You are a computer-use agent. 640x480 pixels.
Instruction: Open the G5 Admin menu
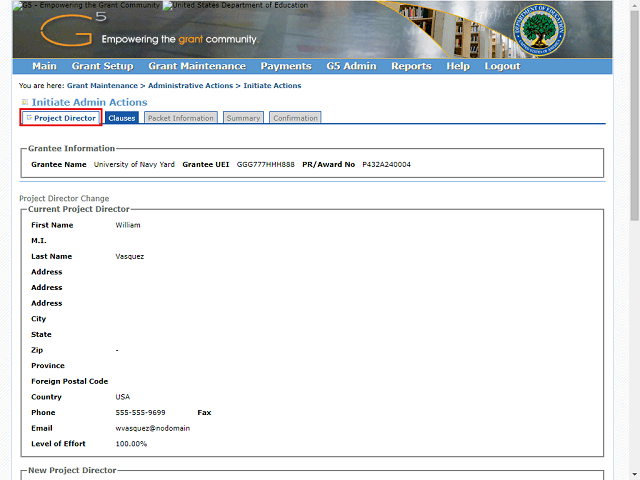[x=351, y=66]
